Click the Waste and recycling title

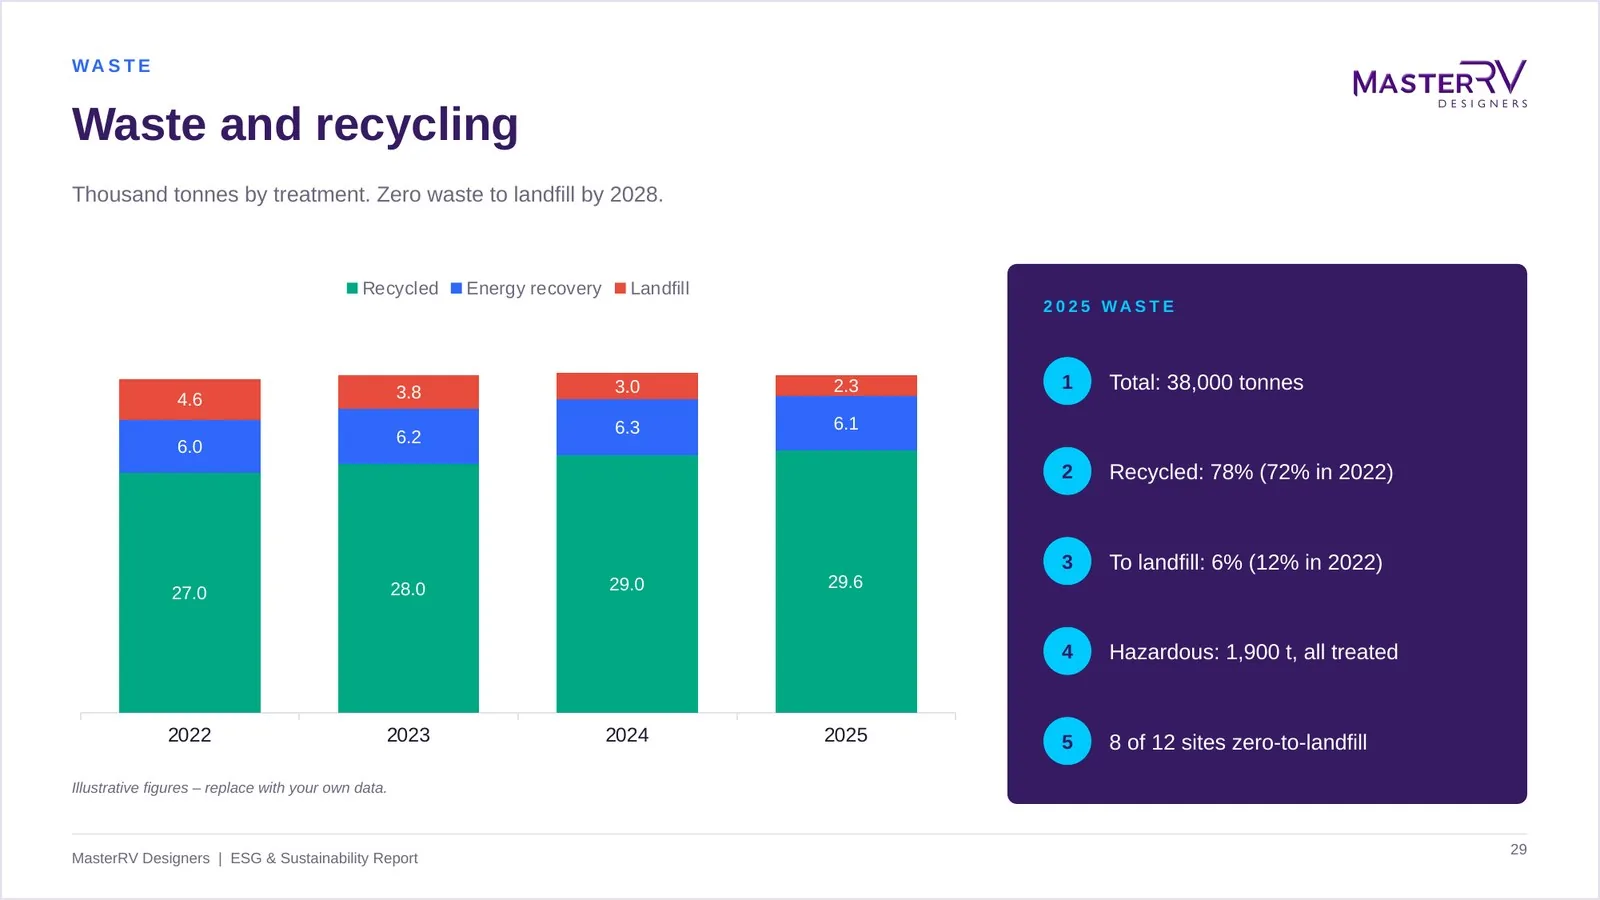click(x=295, y=125)
